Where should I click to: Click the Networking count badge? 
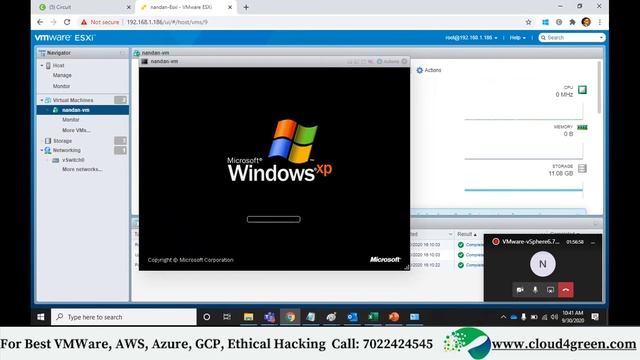coord(120,150)
